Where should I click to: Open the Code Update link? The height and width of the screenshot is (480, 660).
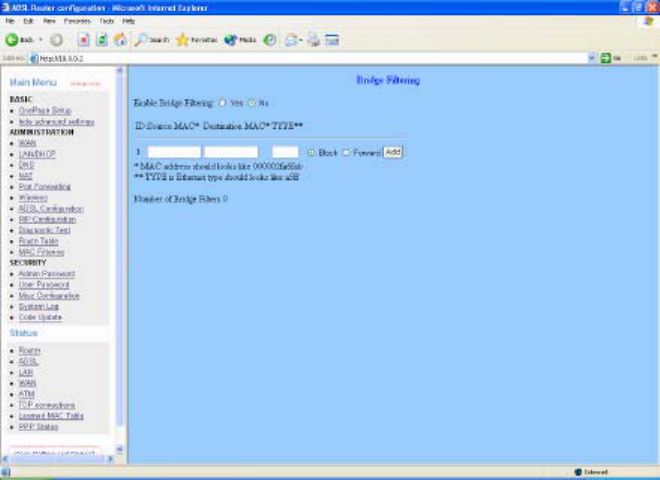40,317
